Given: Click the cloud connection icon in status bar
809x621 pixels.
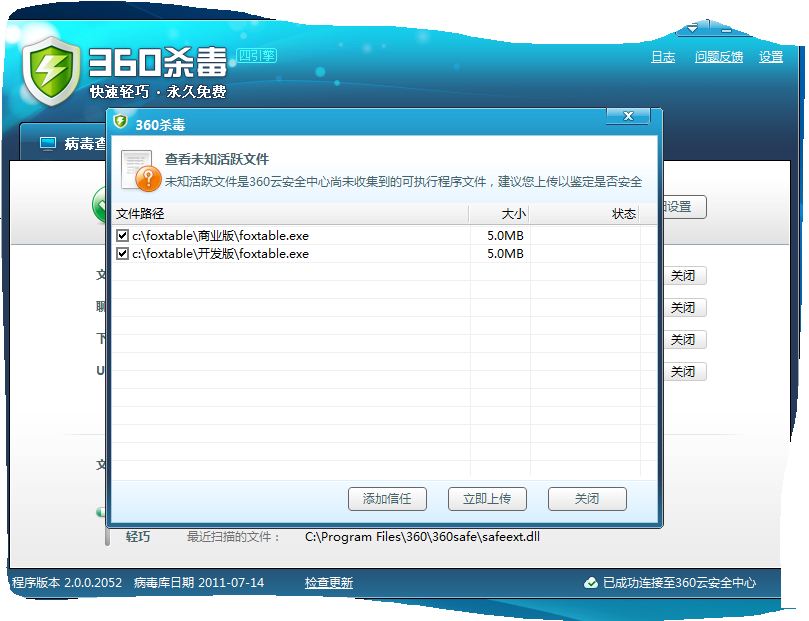Looking at the screenshot, I should [590, 583].
